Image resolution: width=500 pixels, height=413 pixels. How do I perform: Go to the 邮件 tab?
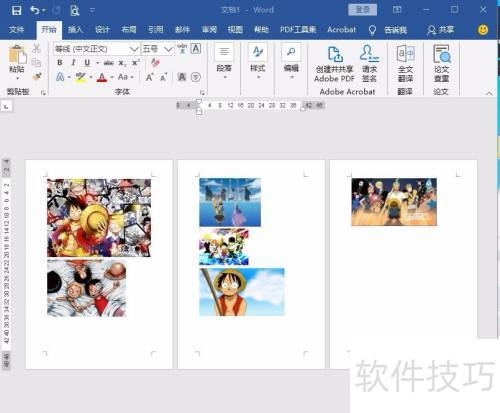pyautogui.click(x=182, y=30)
